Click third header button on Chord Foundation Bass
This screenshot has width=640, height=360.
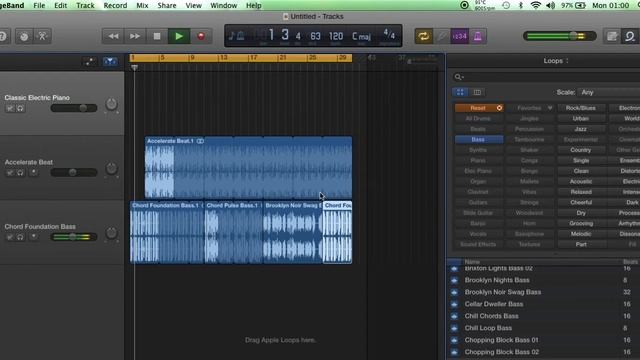pyautogui.click(x=34, y=237)
